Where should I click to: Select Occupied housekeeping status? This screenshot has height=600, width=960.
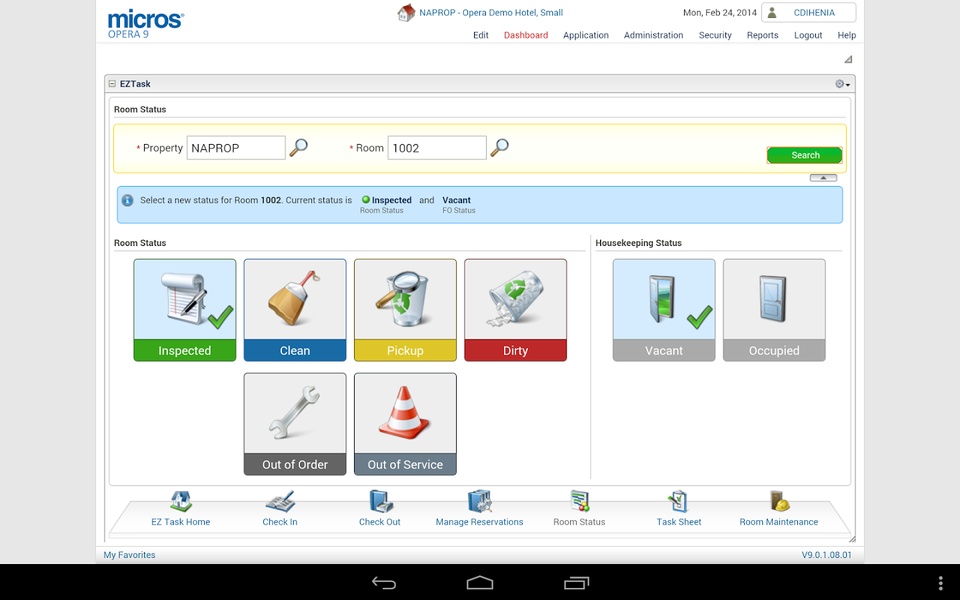[x=774, y=310]
